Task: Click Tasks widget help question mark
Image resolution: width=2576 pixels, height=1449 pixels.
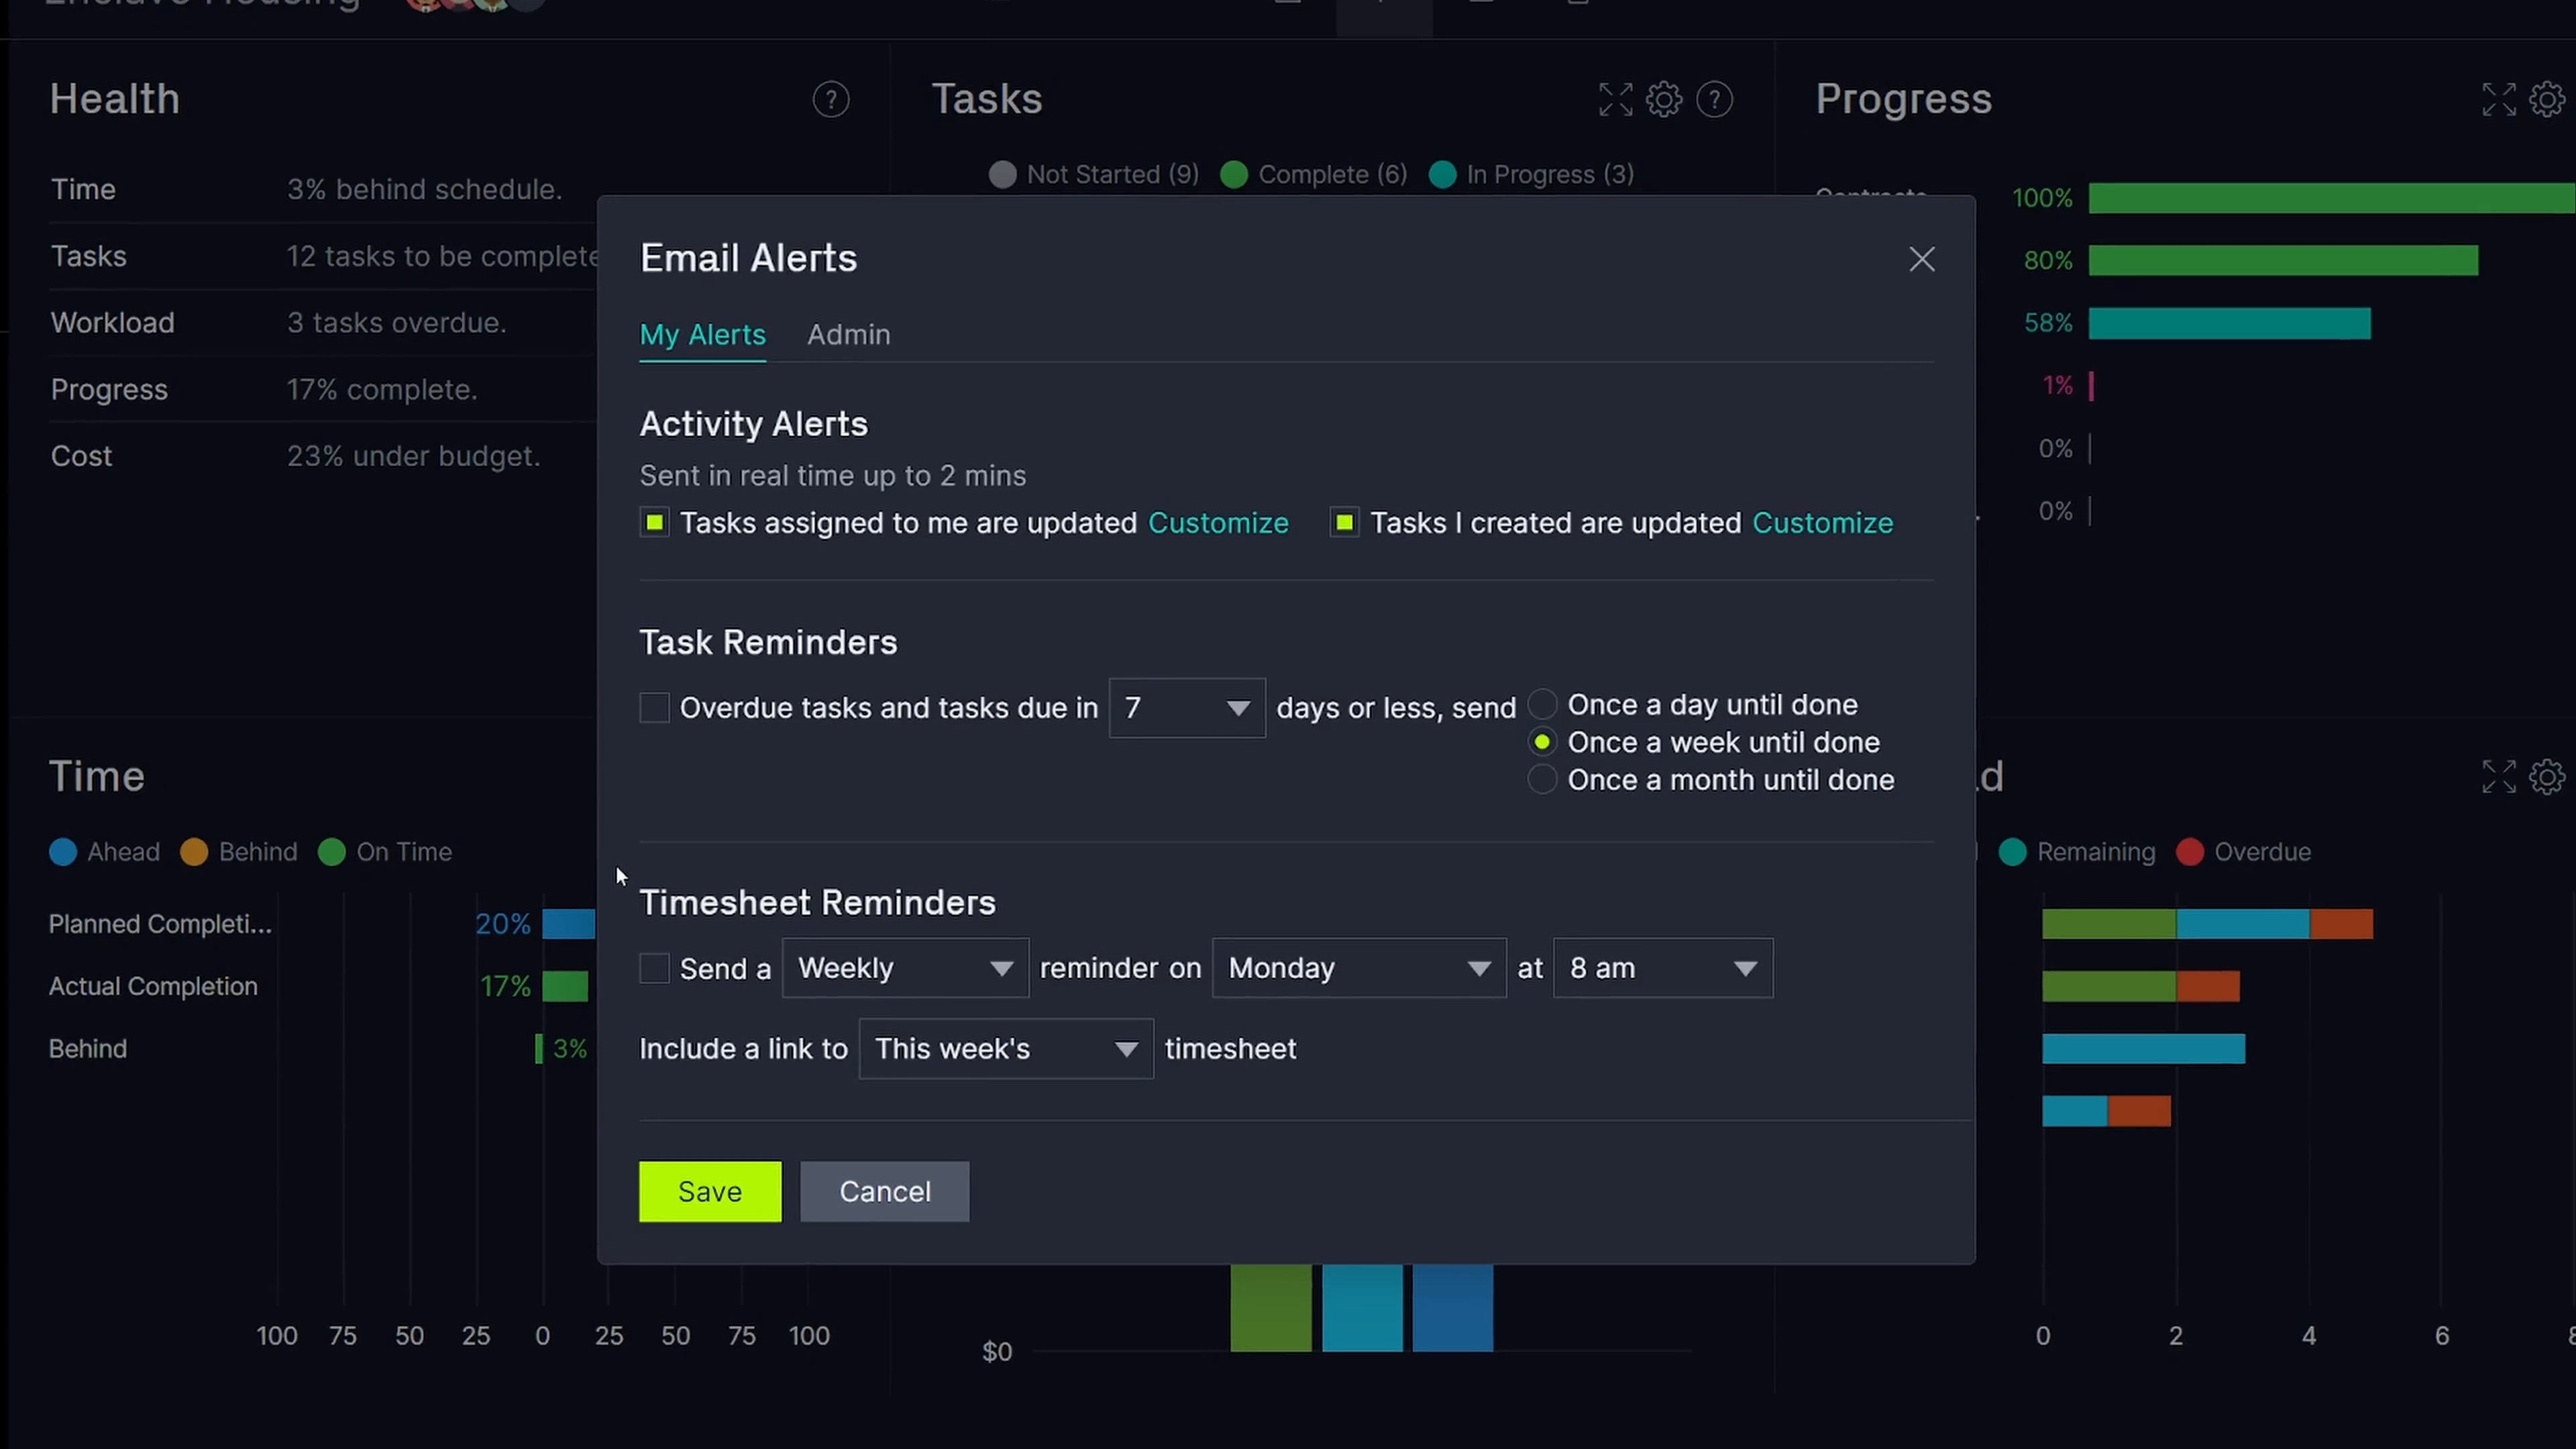Action: click(x=1714, y=99)
